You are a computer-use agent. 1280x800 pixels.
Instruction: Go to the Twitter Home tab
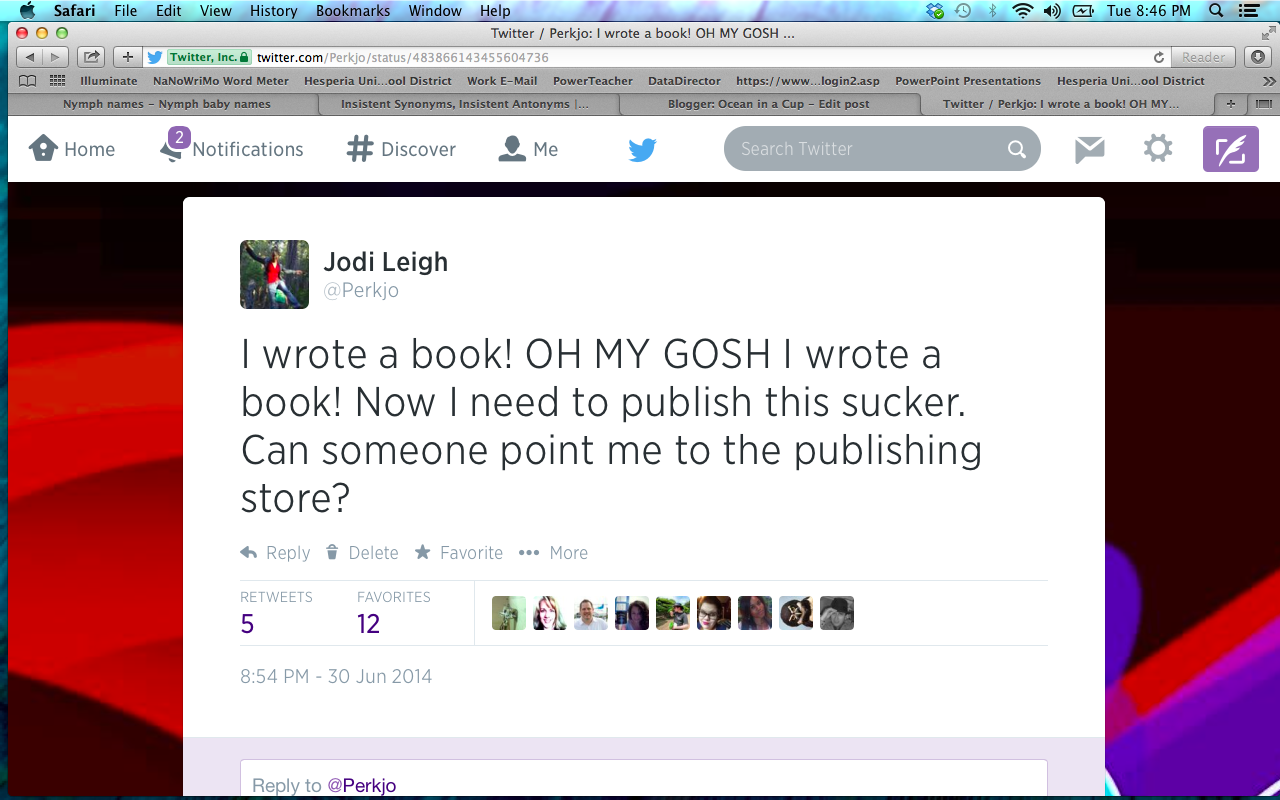click(72, 149)
